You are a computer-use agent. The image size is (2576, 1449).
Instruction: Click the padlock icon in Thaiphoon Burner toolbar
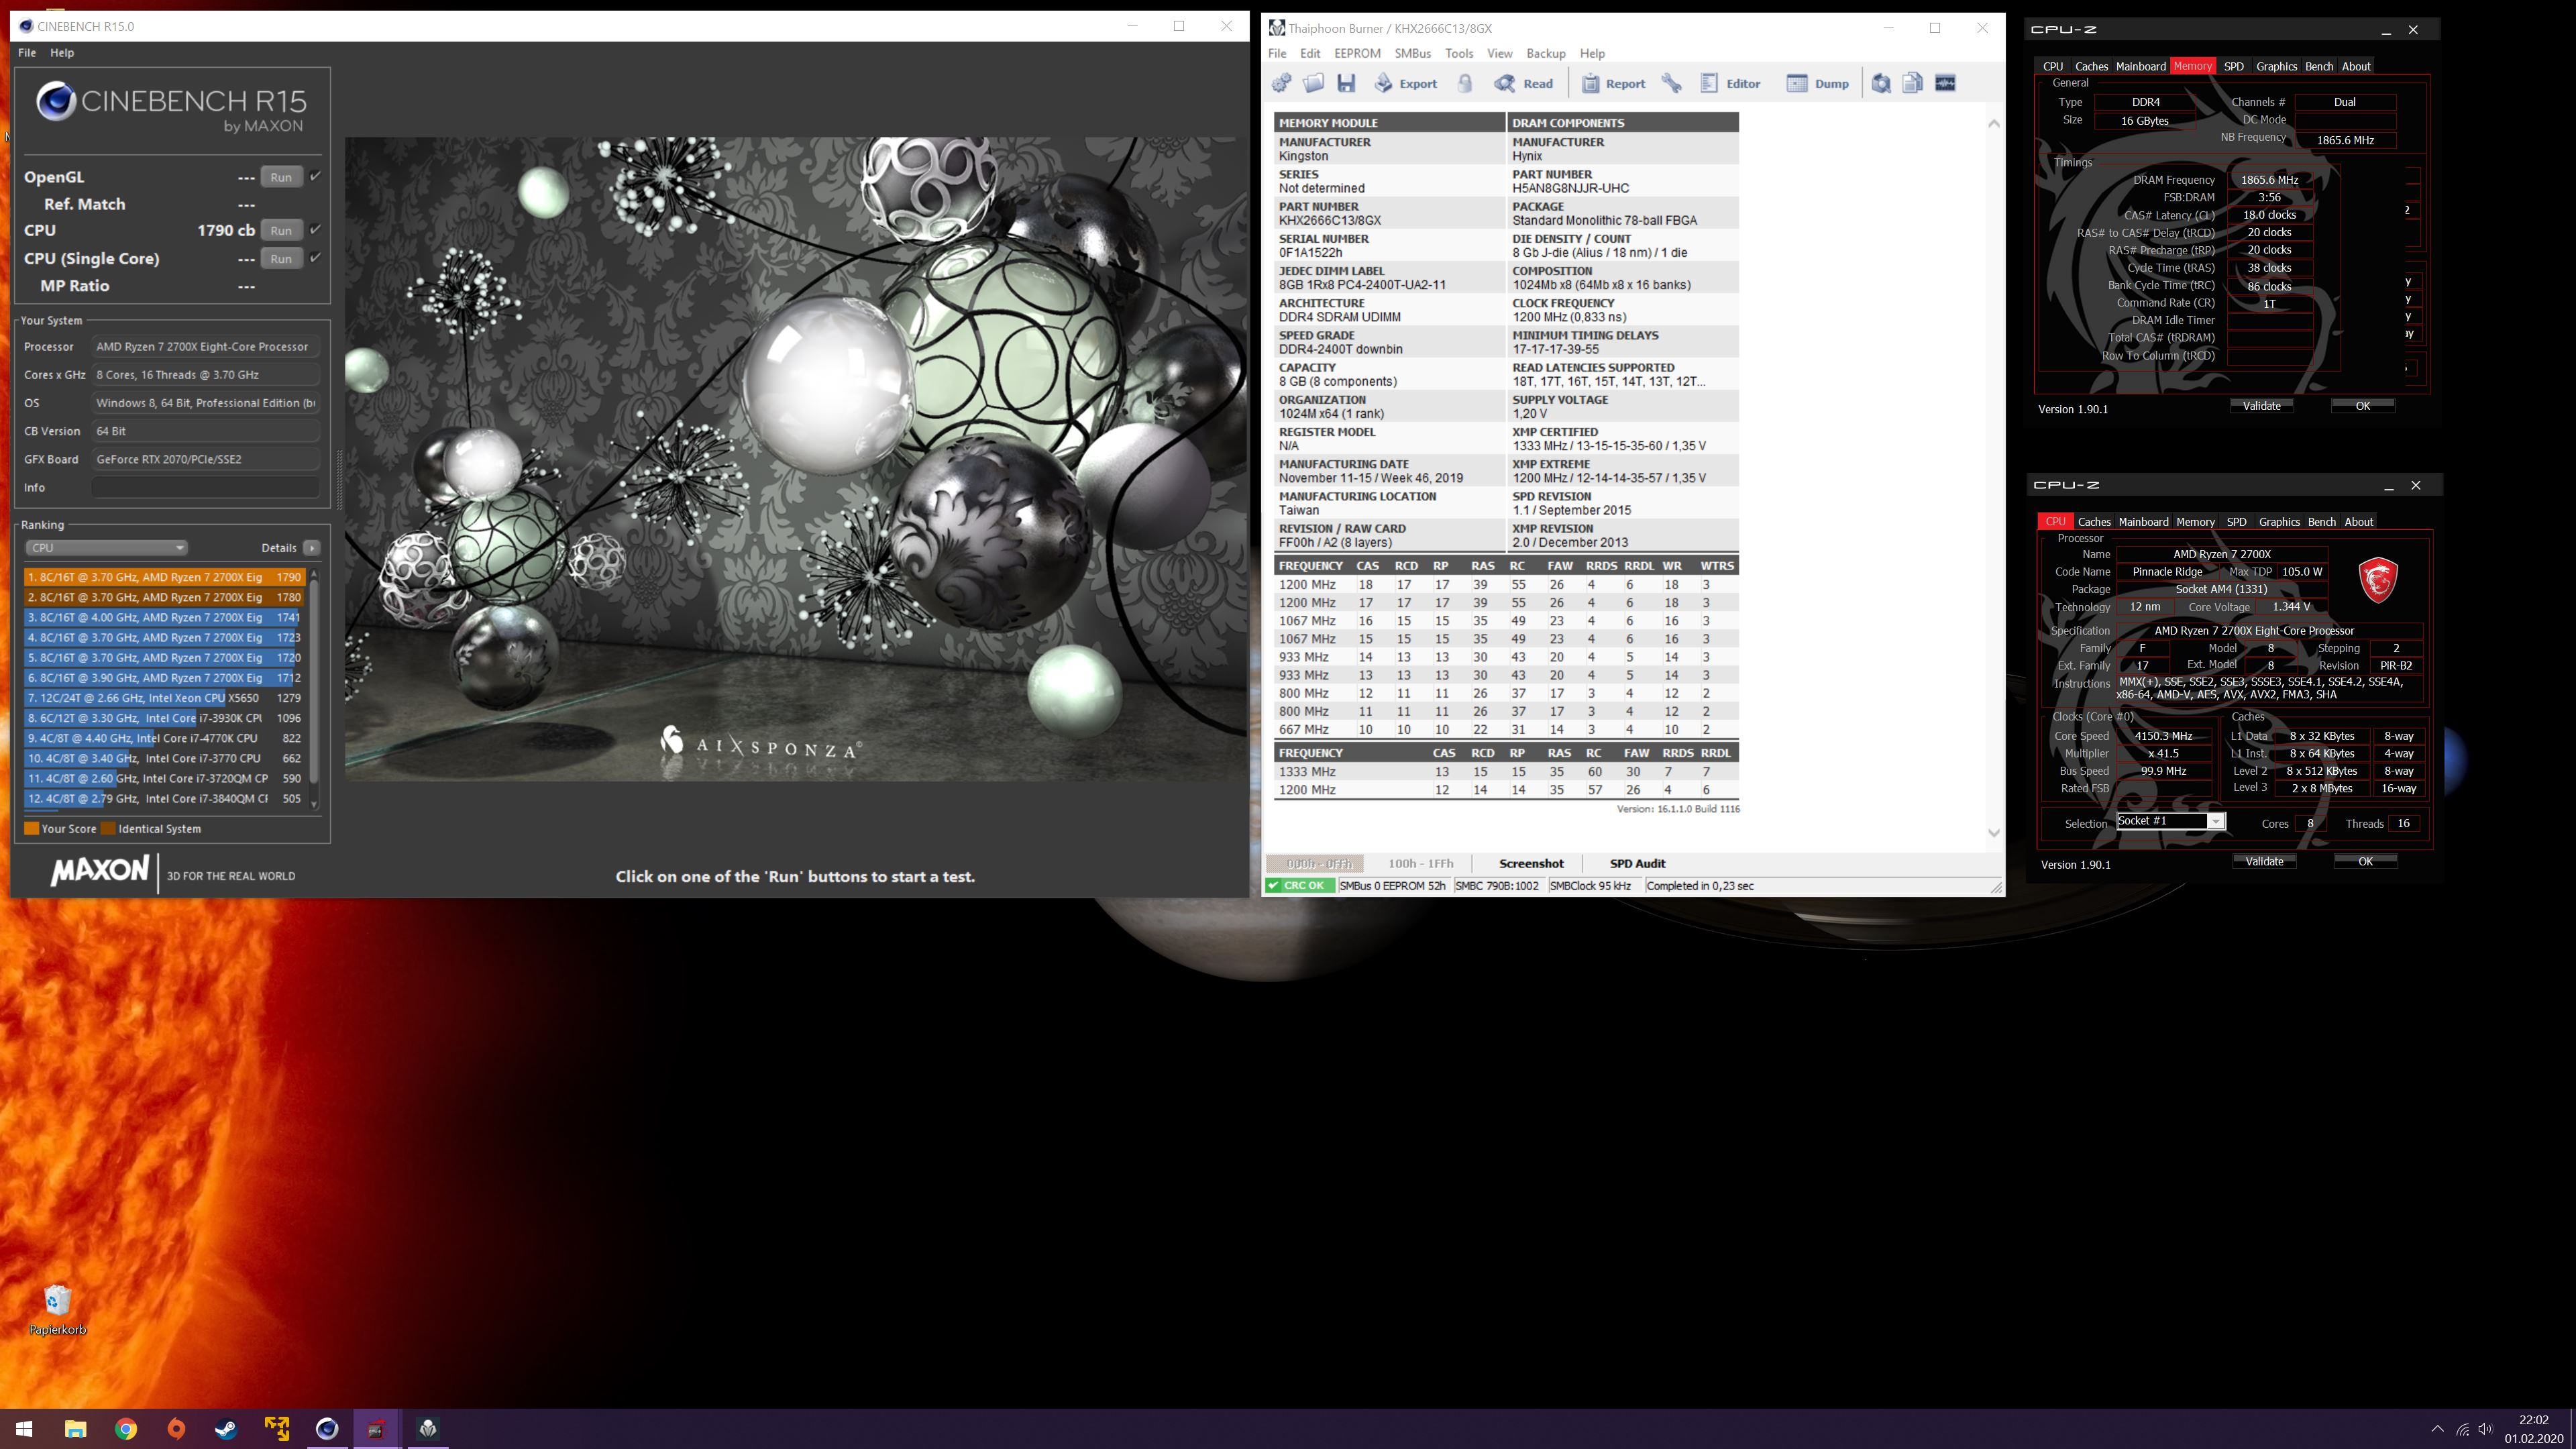click(1465, 83)
